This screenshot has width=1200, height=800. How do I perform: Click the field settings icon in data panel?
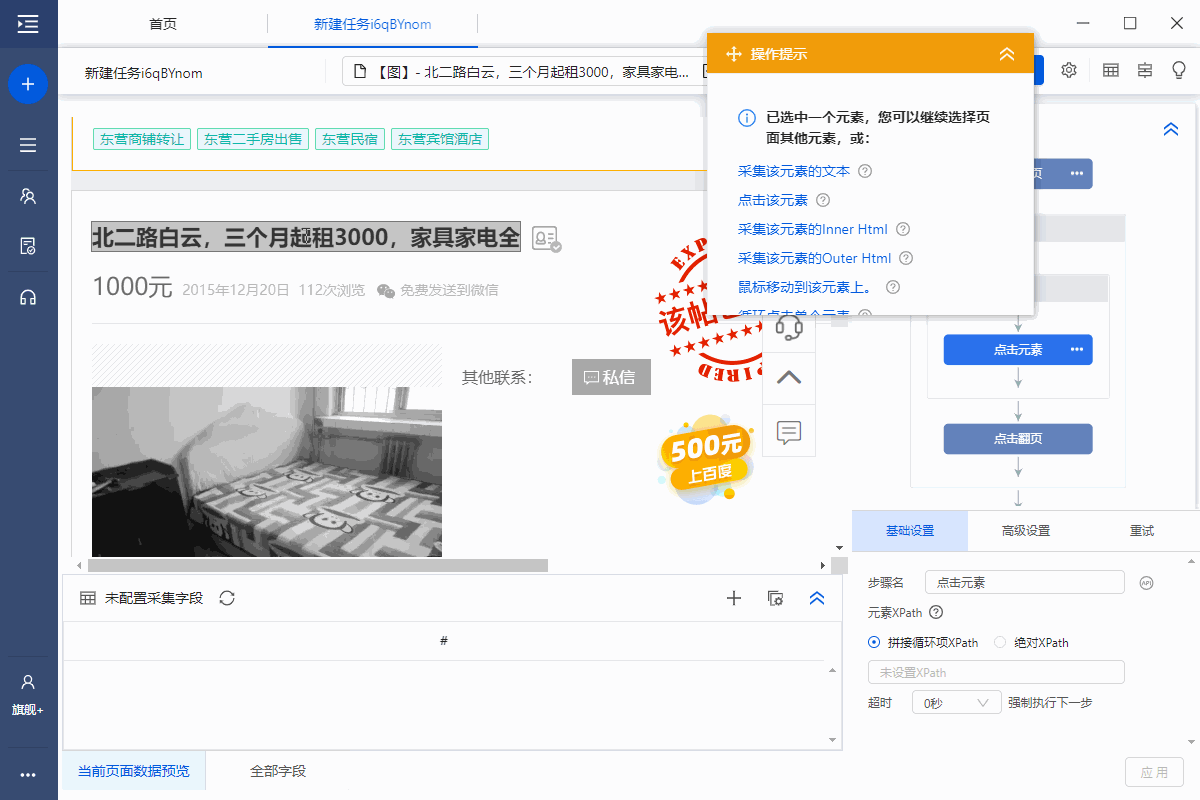click(775, 598)
